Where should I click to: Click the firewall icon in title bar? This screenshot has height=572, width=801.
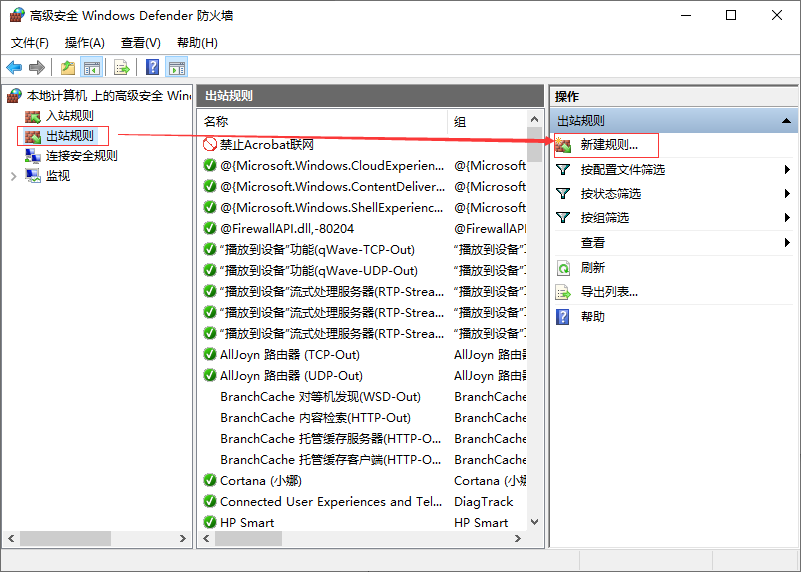16,15
